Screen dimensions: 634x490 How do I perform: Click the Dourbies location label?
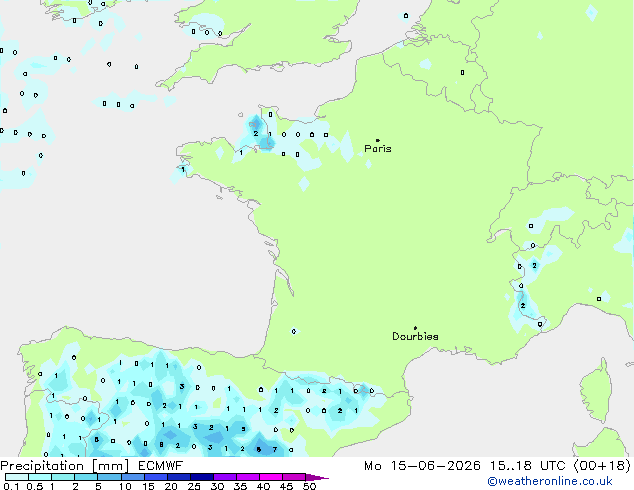coord(415,336)
